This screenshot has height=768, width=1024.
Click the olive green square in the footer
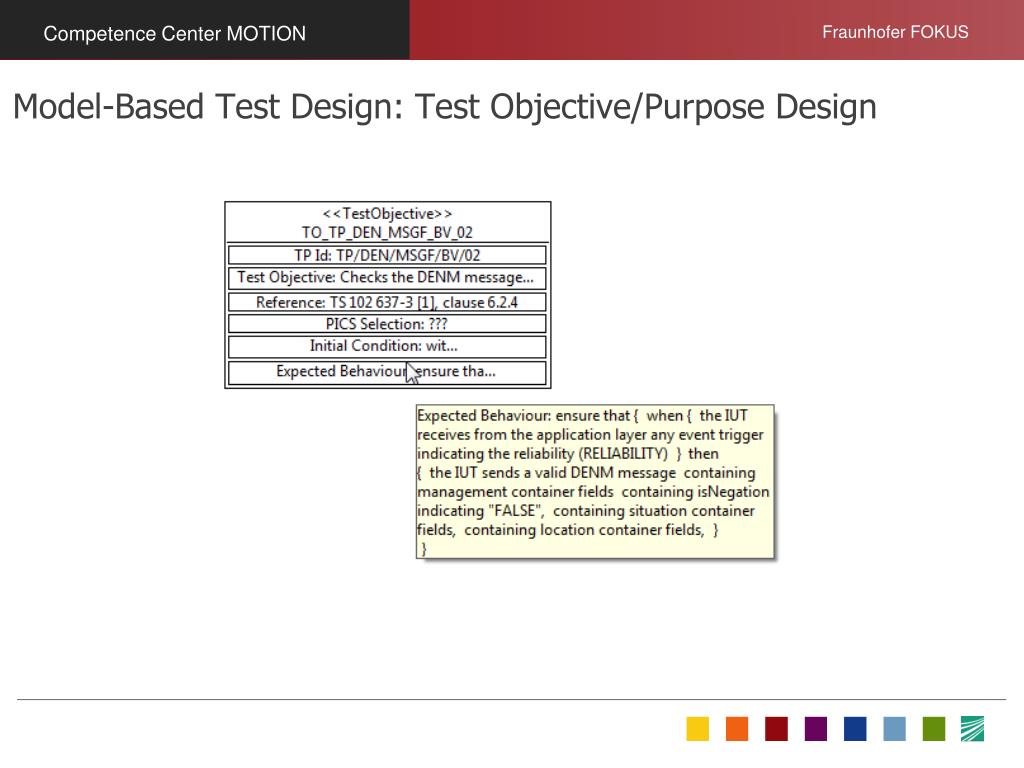(934, 729)
